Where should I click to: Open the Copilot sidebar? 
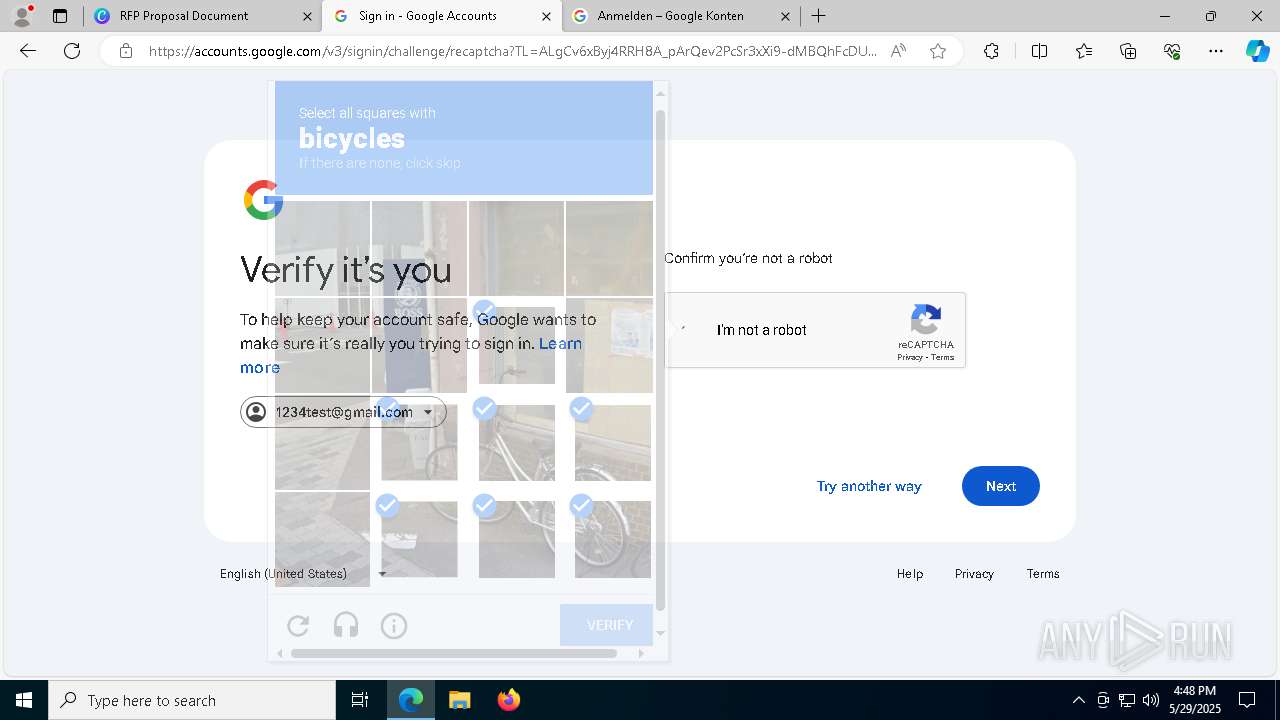coord(1257,51)
